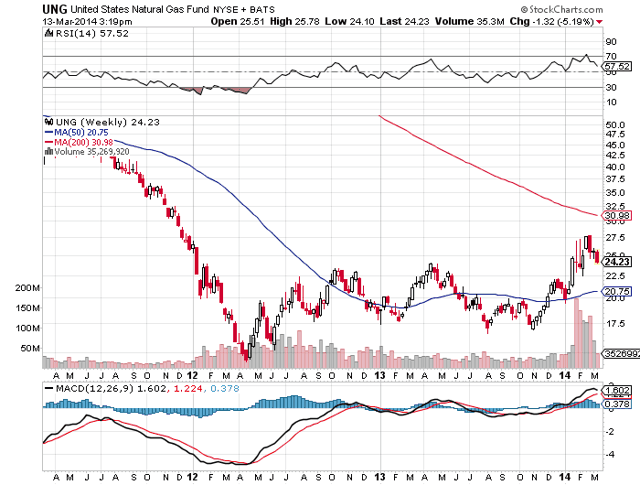
Task: Click the 70 level label on the RSI axis
Action: pyautogui.click(x=611, y=56)
